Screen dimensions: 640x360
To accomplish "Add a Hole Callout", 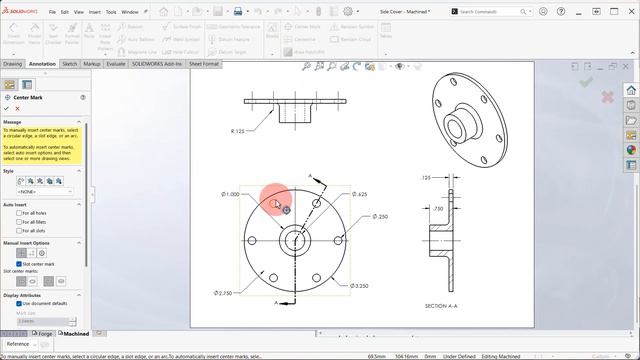I will [x=180, y=52].
